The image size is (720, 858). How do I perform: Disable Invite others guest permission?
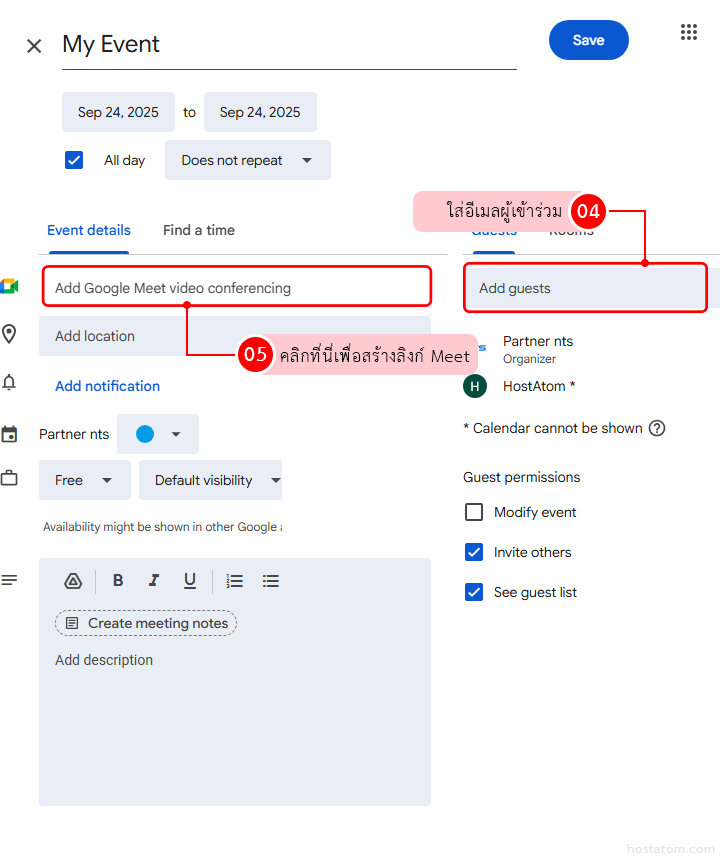coord(474,552)
